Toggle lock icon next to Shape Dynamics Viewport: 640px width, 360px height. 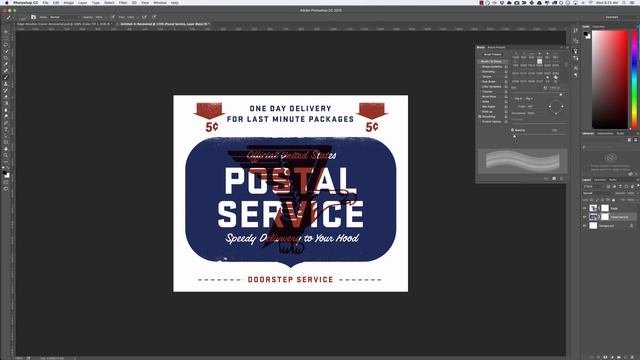point(506,67)
